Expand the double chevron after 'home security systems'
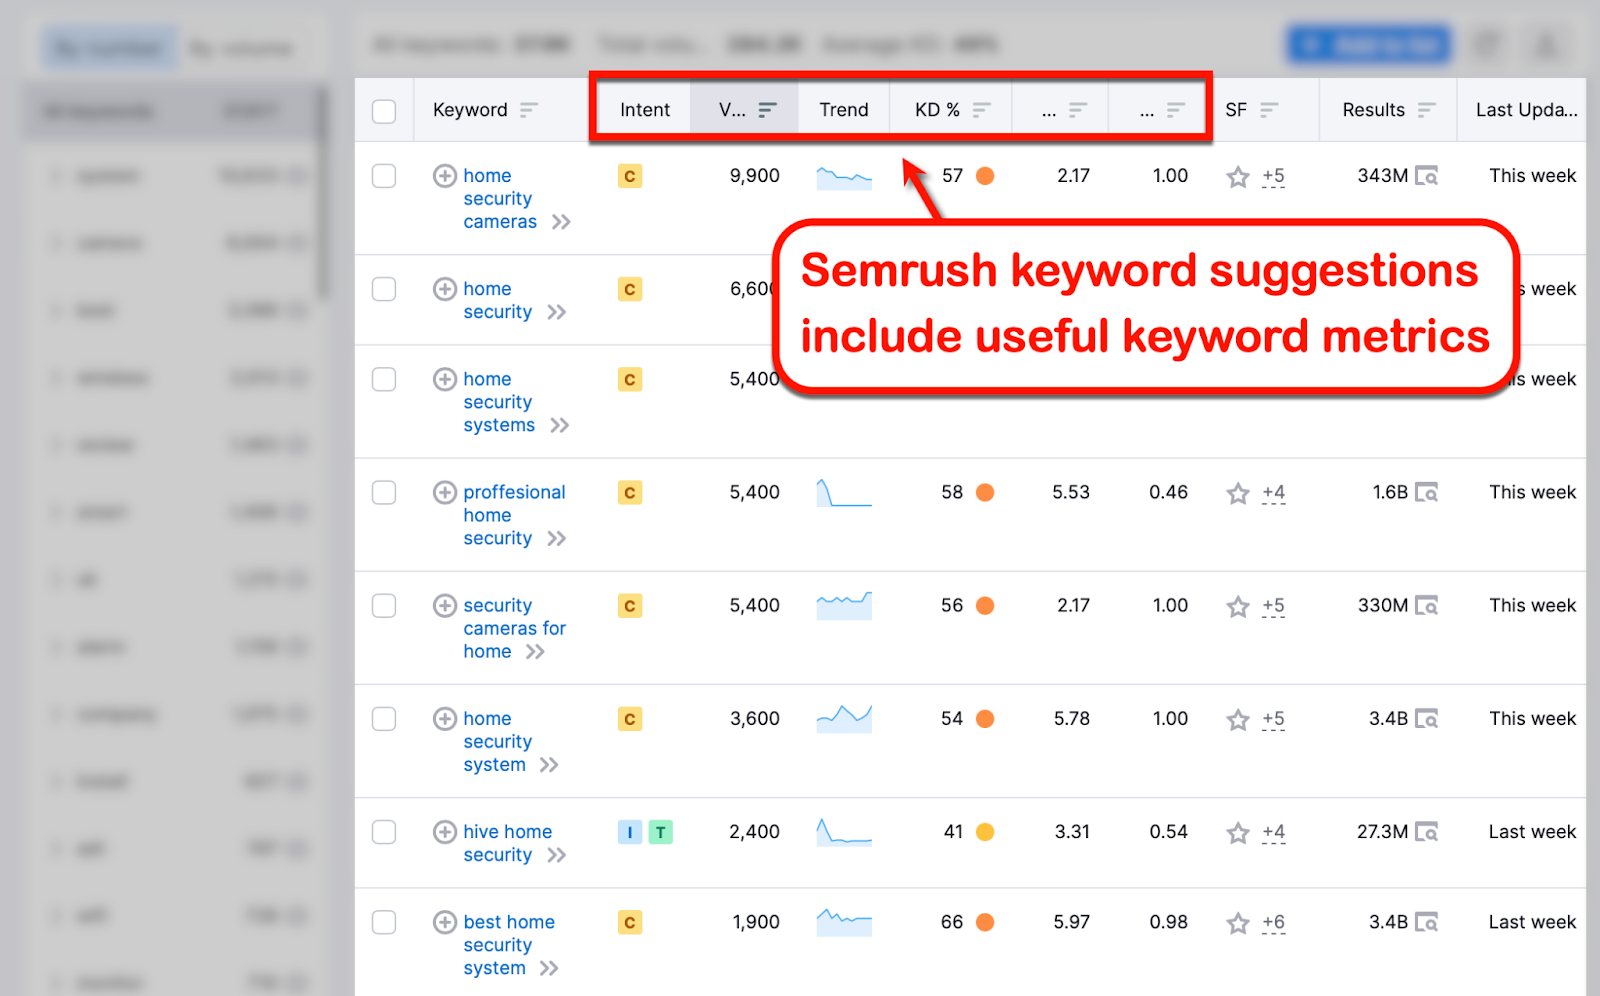Screen dimensions: 1600x996 [559, 425]
